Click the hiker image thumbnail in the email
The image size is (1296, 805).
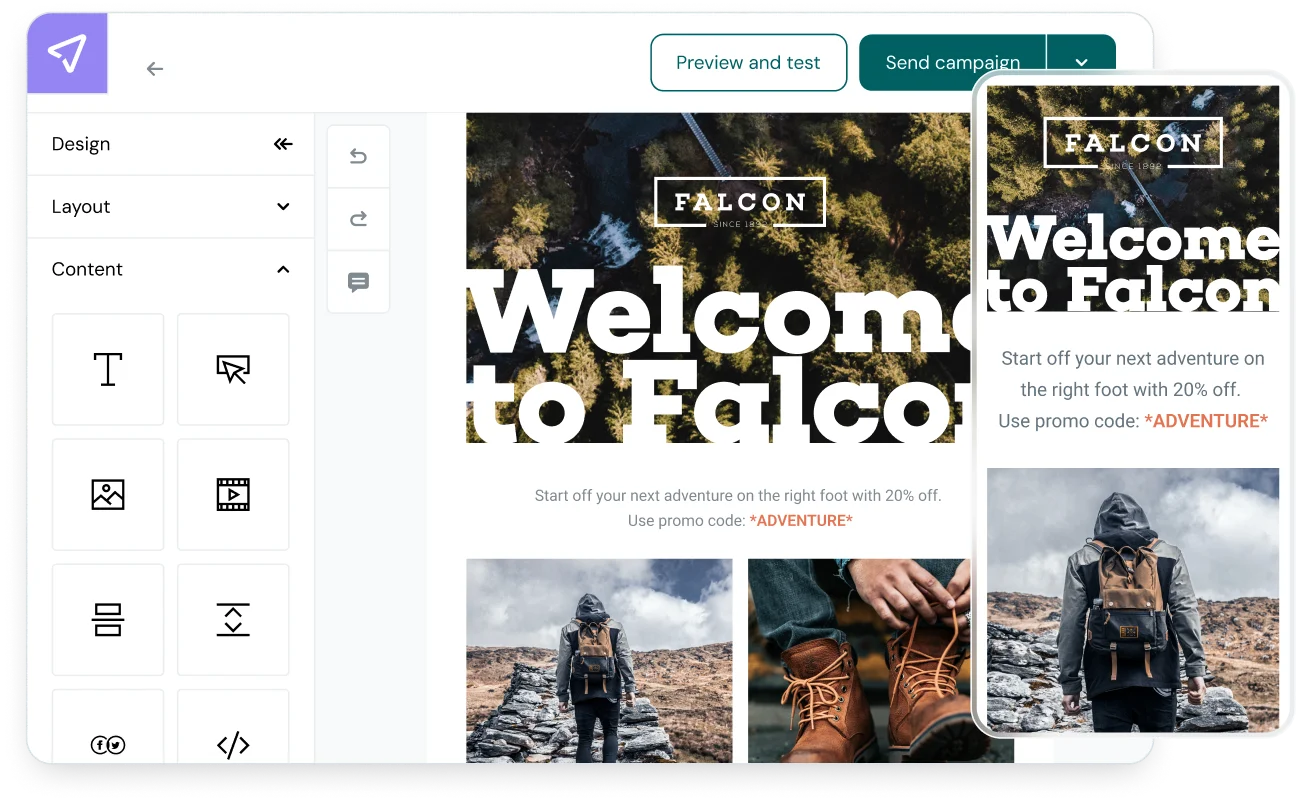(x=598, y=660)
